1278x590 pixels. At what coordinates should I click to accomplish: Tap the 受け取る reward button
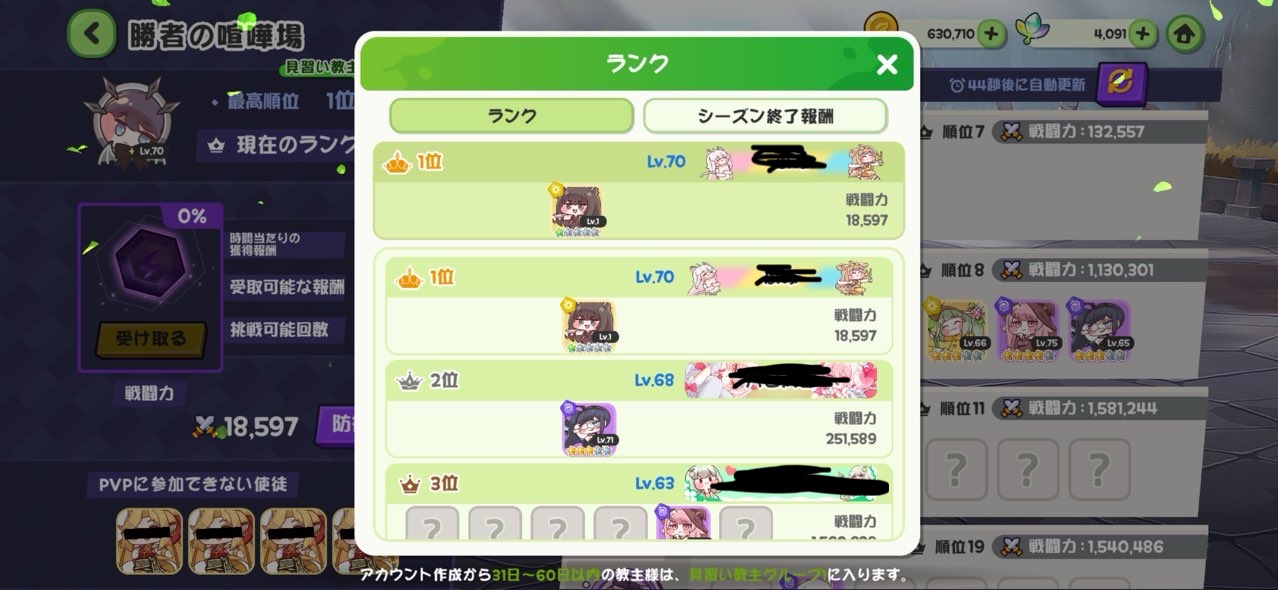coord(150,339)
